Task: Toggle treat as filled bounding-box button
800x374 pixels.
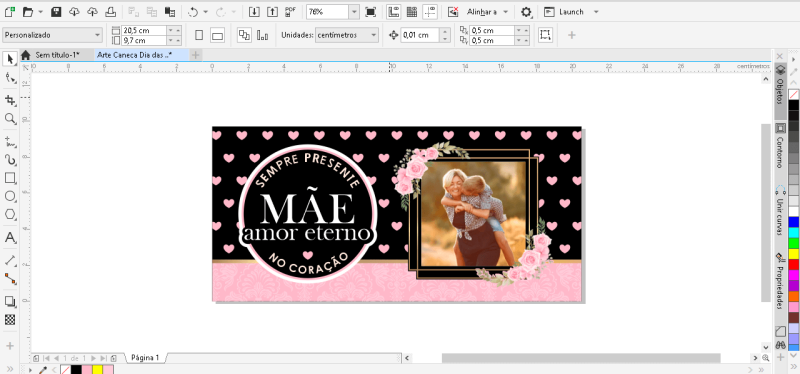Action: pyautogui.click(x=545, y=35)
